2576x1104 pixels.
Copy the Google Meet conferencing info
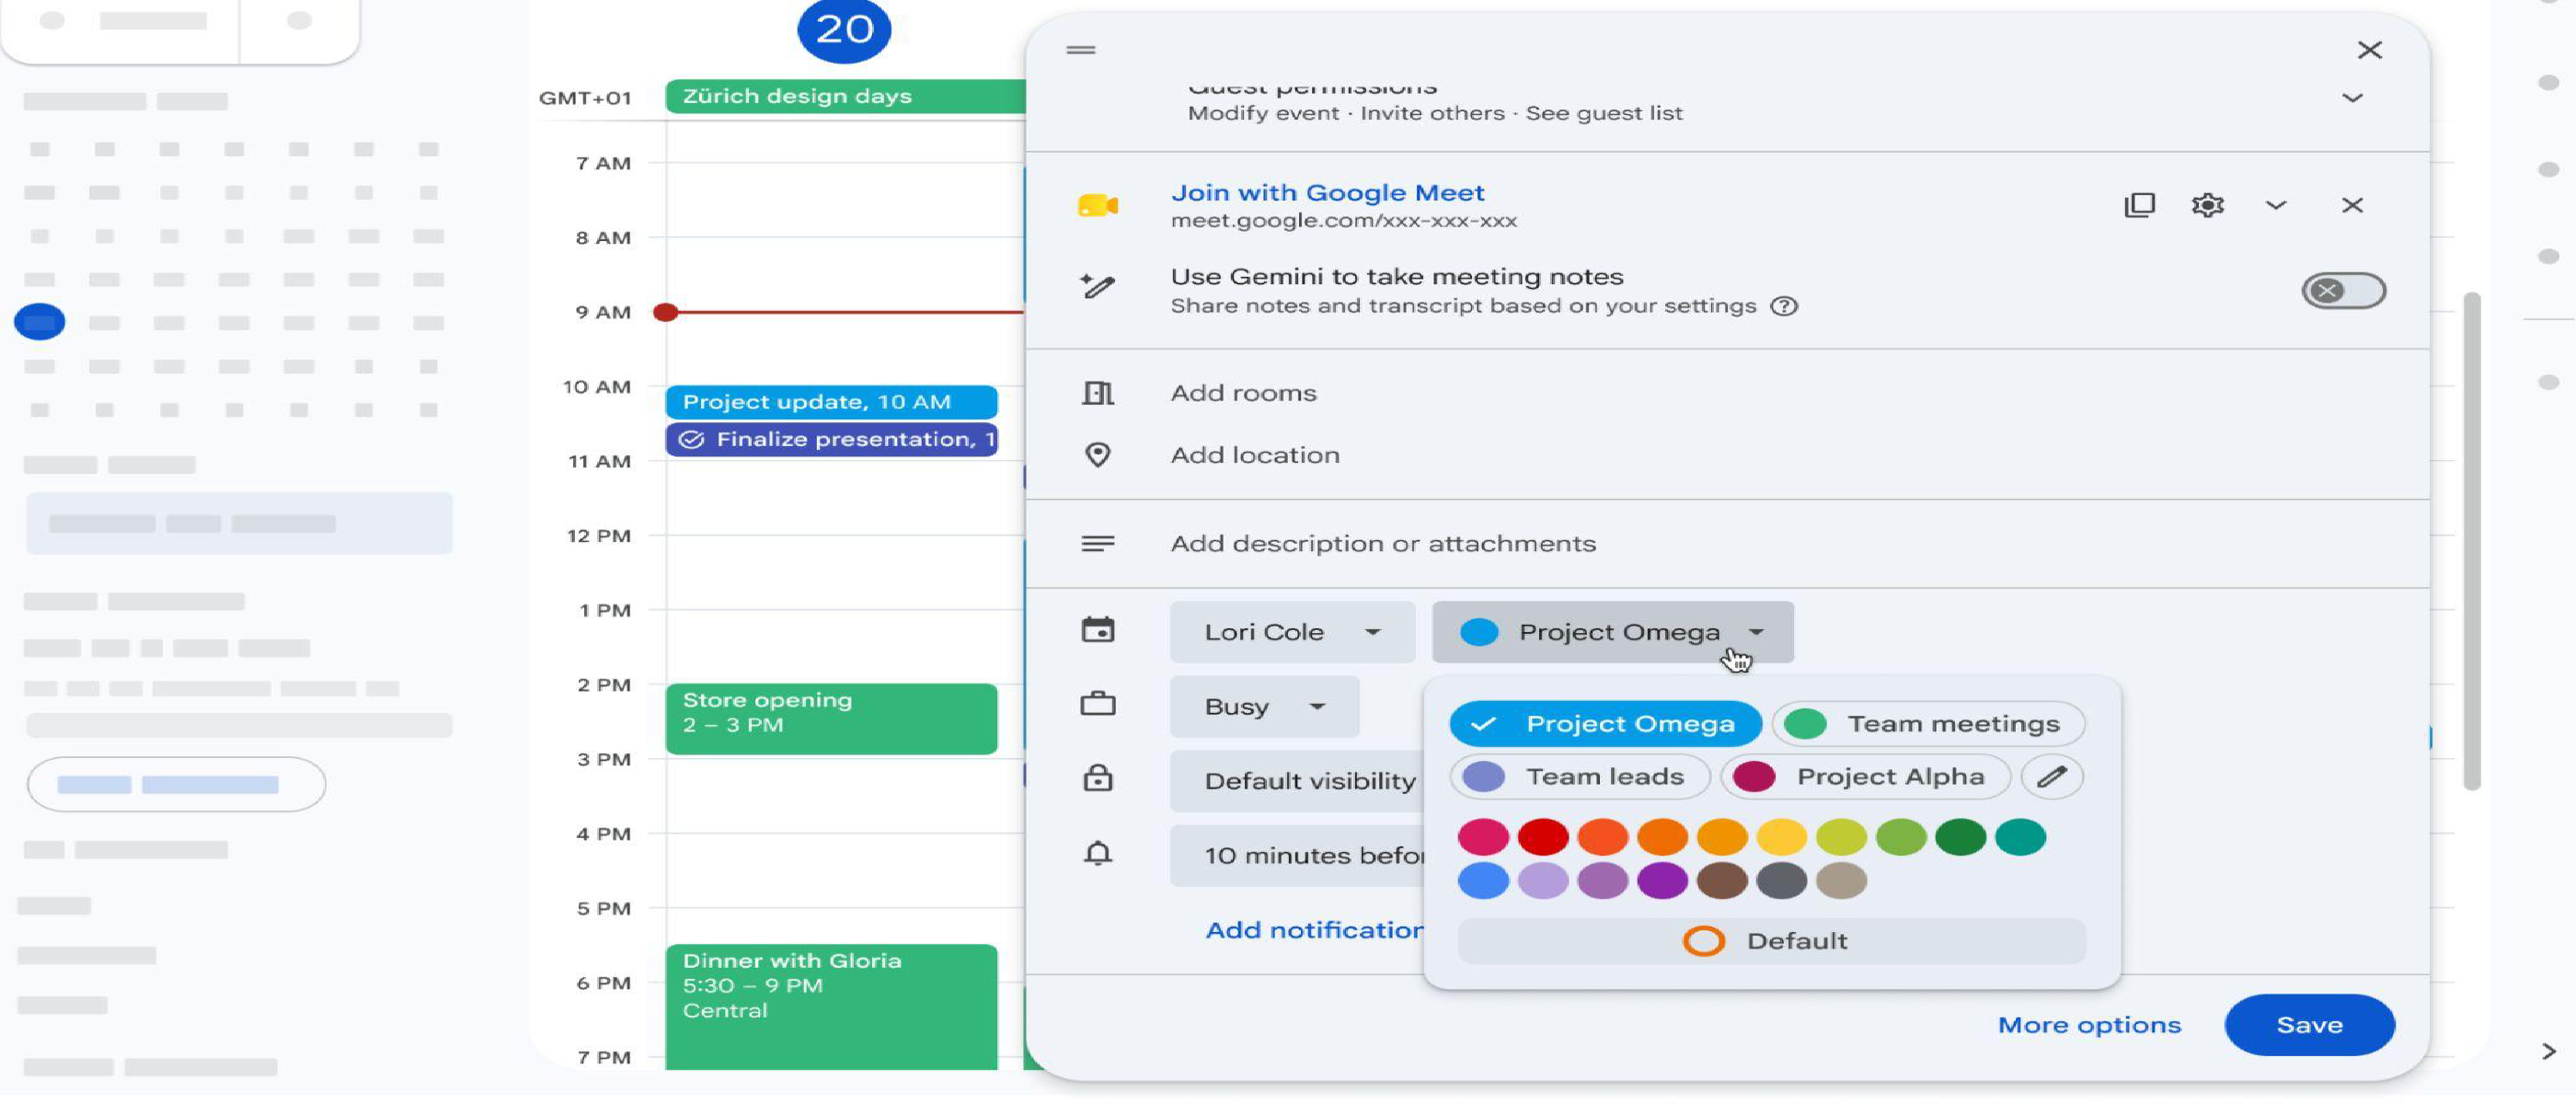2139,205
